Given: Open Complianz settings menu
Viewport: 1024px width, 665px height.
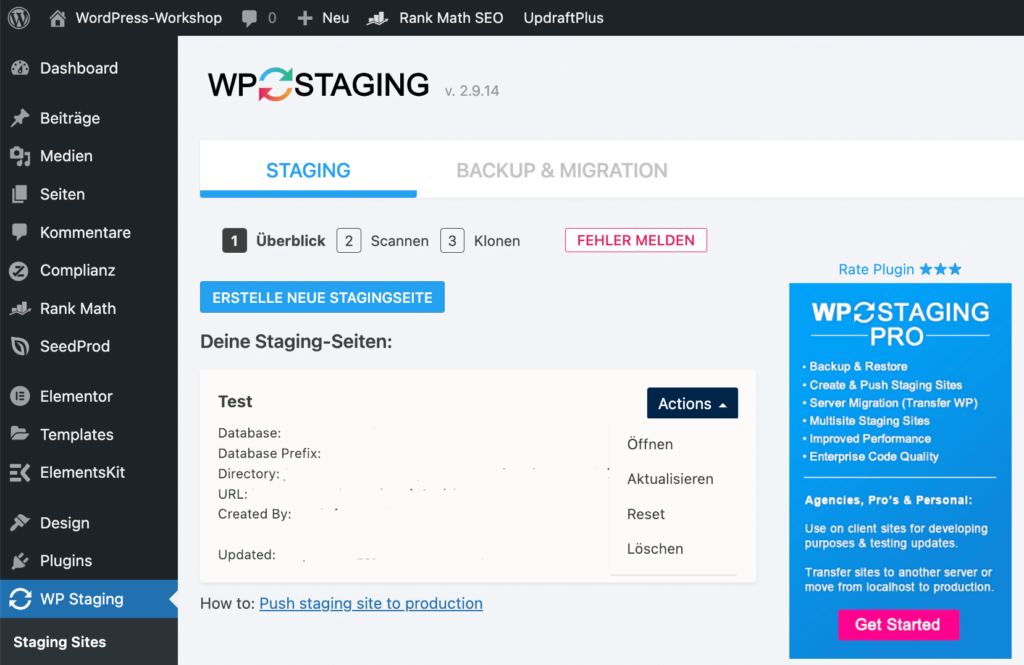Looking at the screenshot, I should point(77,270).
